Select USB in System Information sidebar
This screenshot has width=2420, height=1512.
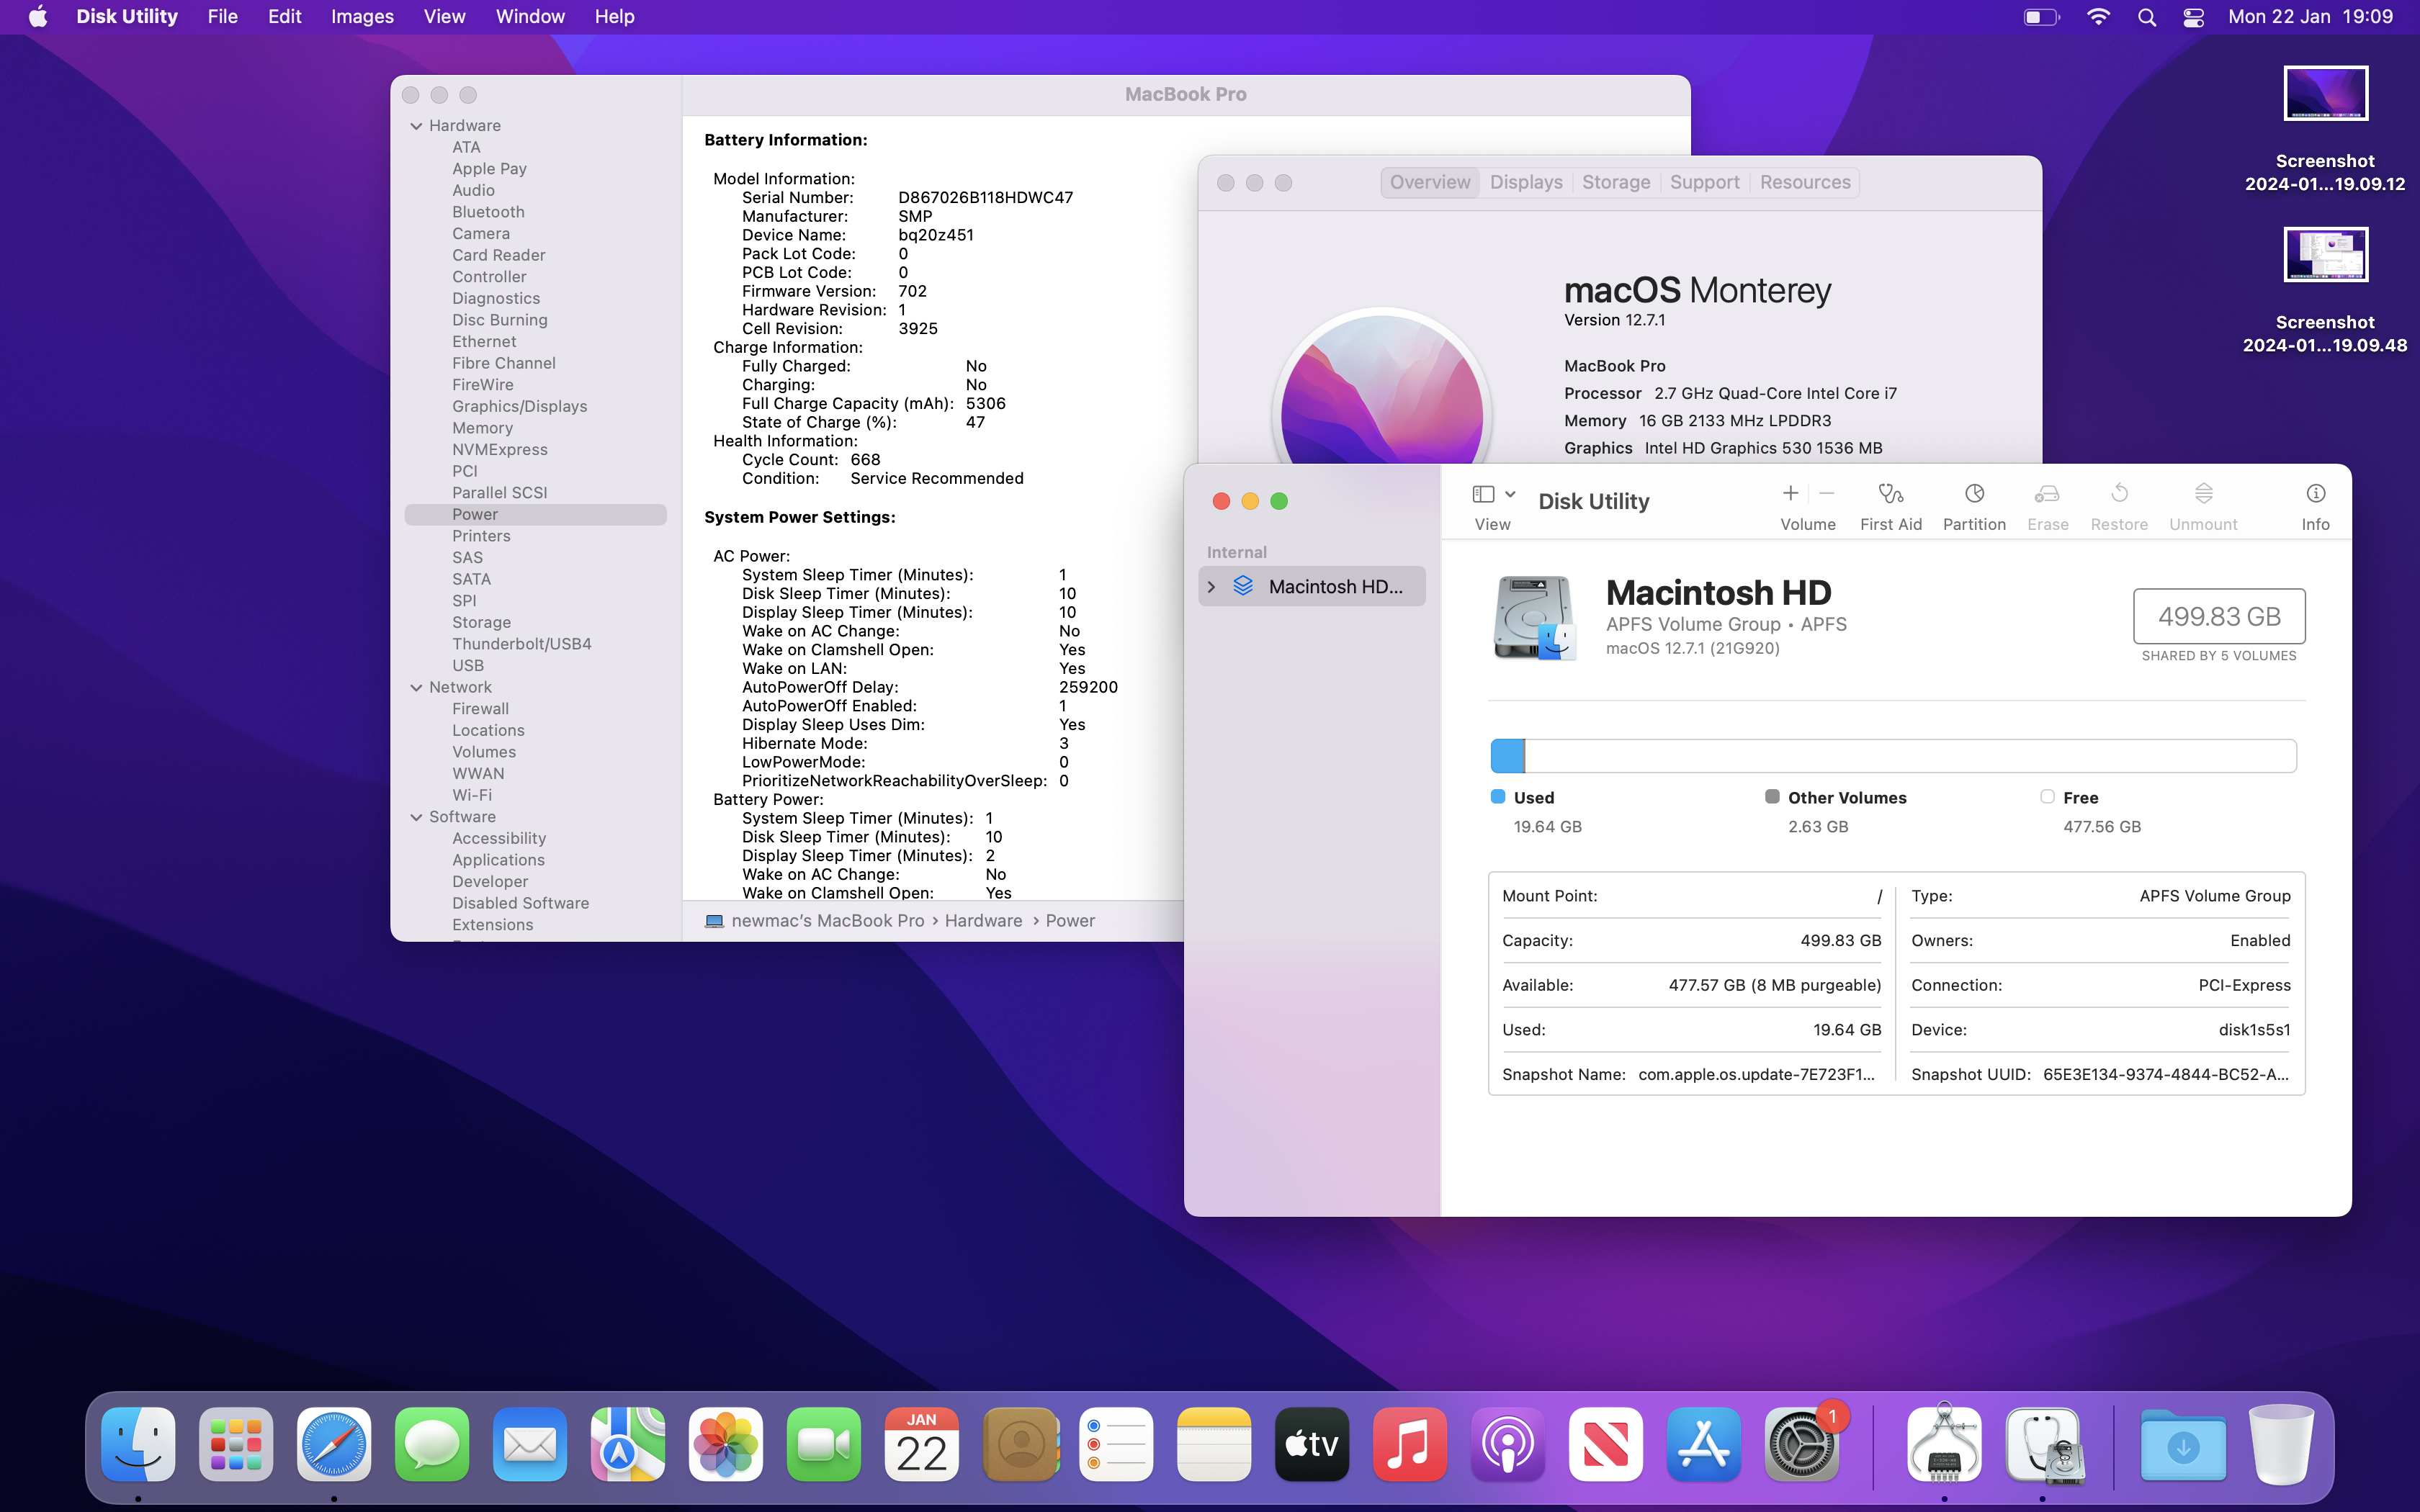pyautogui.click(x=468, y=666)
